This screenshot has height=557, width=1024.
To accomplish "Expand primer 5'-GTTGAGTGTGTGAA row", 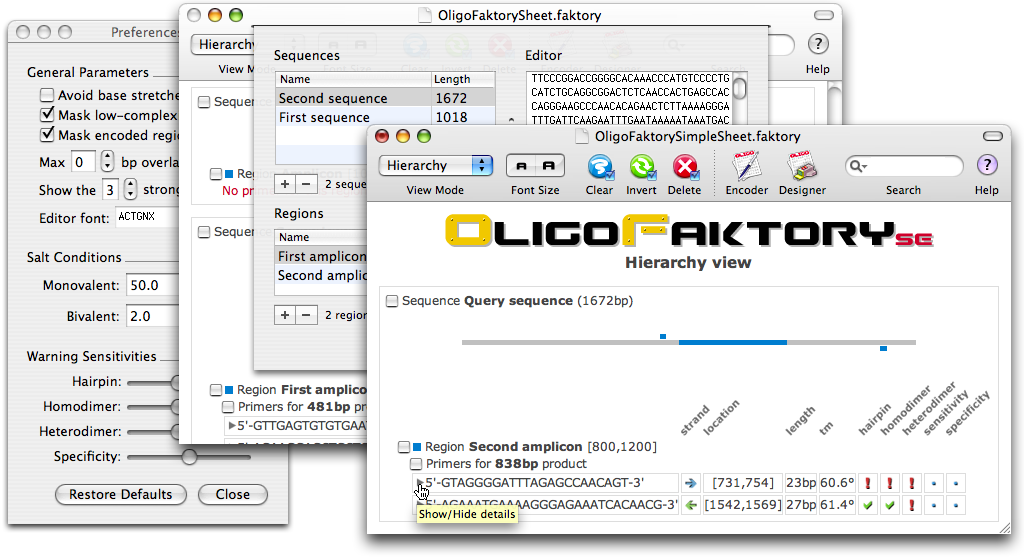I will tap(231, 426).
